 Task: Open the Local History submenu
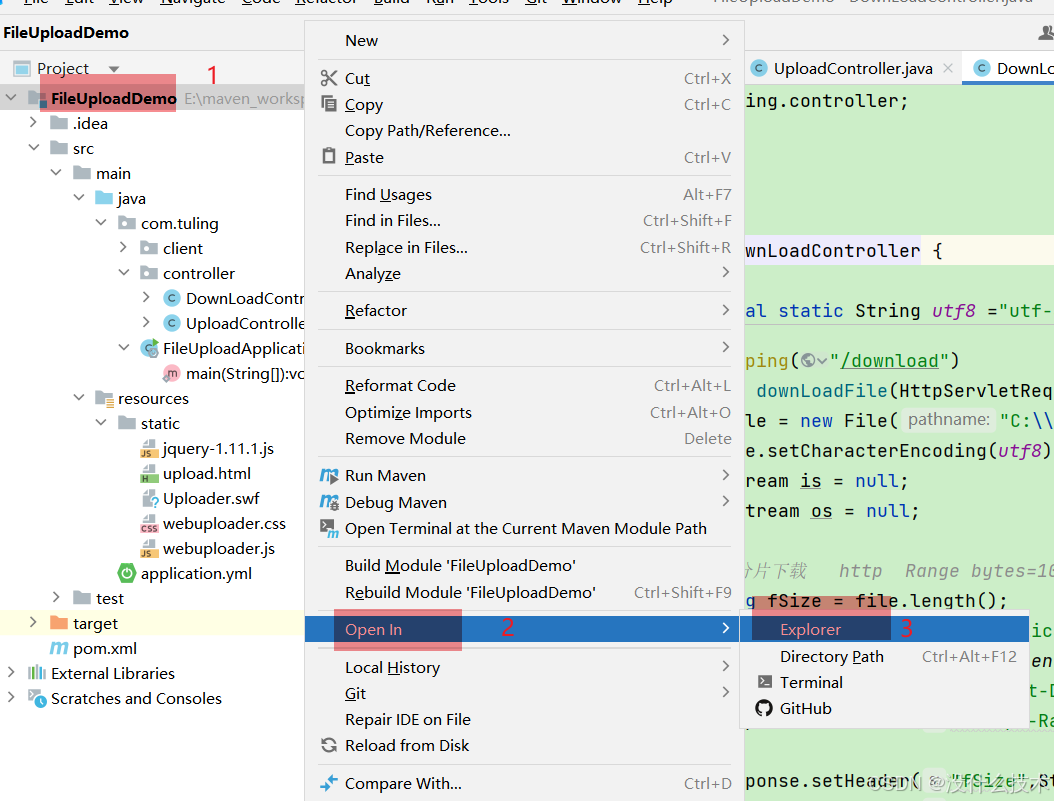point(524,667)
